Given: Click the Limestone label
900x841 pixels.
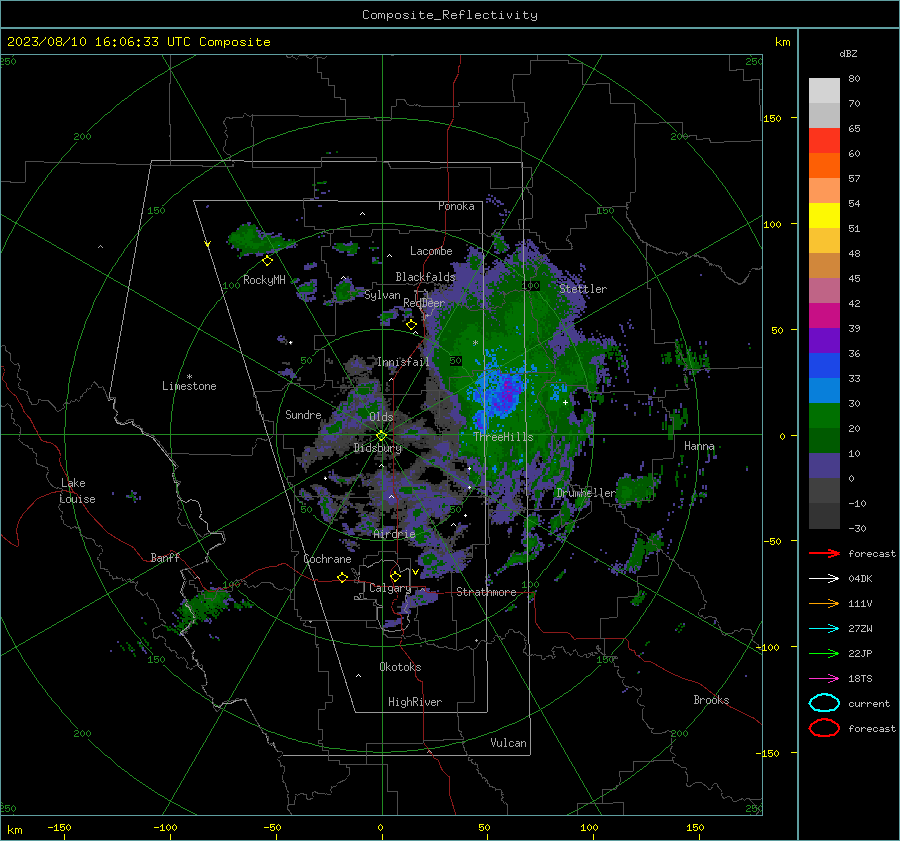Looking at the screenshot, I should pyautogui.click(x=189, y=386).
